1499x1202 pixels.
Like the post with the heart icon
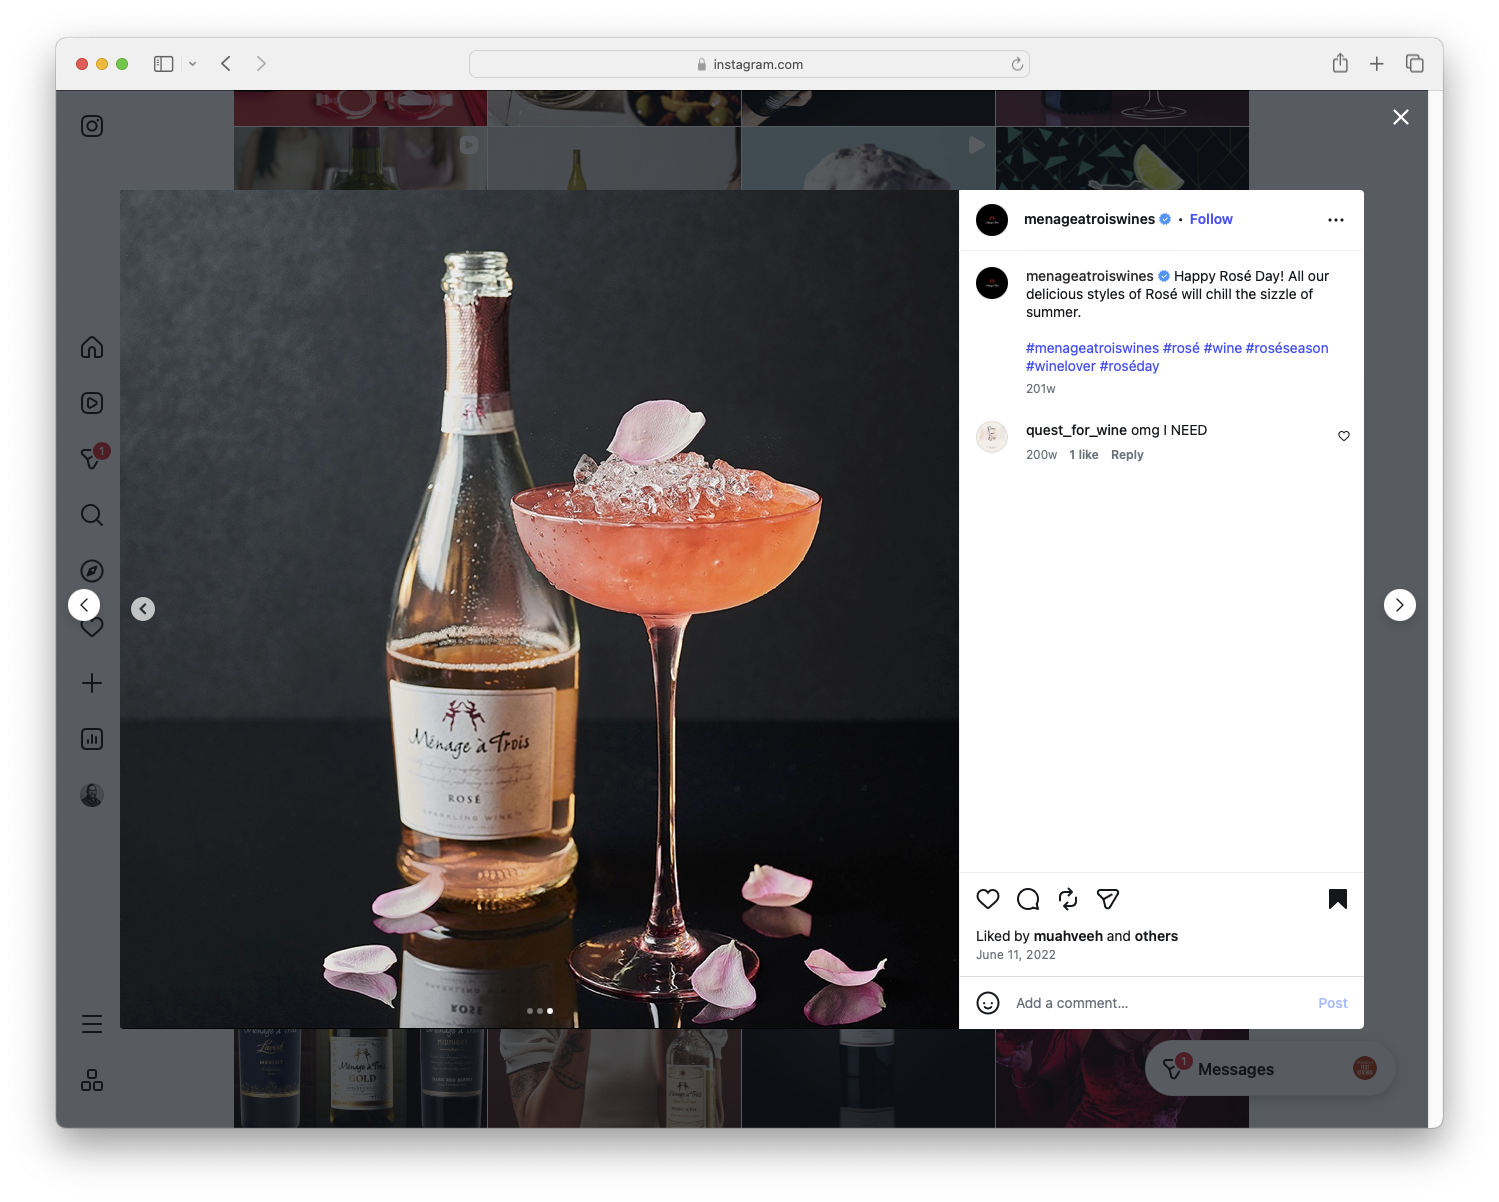pos(988,899)
